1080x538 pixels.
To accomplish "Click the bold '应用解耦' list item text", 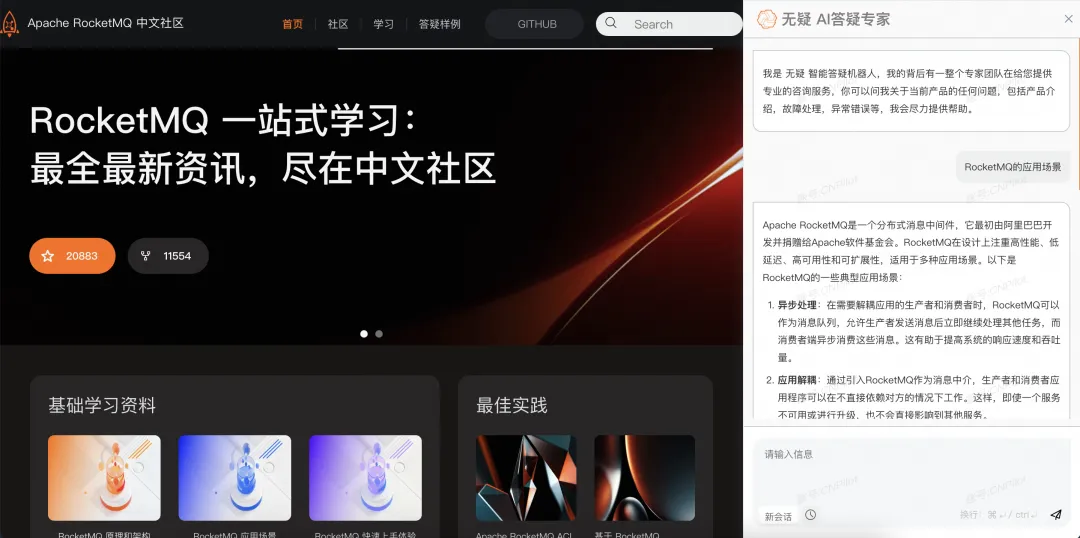I will click(798, 380).
